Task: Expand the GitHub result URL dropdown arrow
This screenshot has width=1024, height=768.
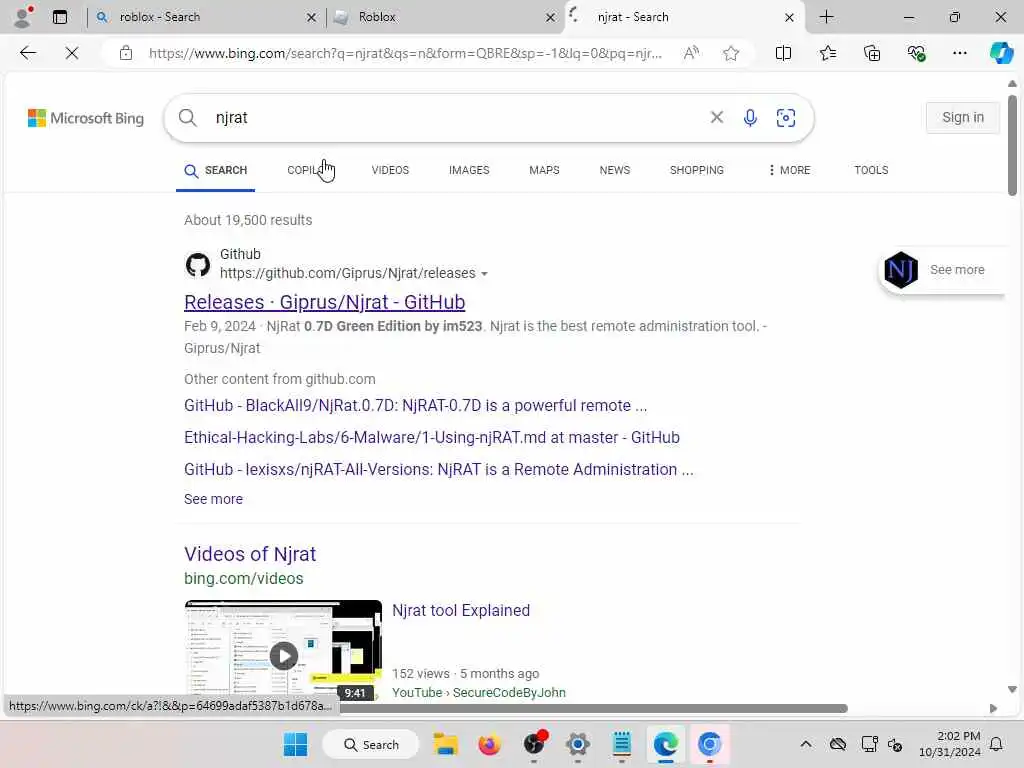Action: 484,274
